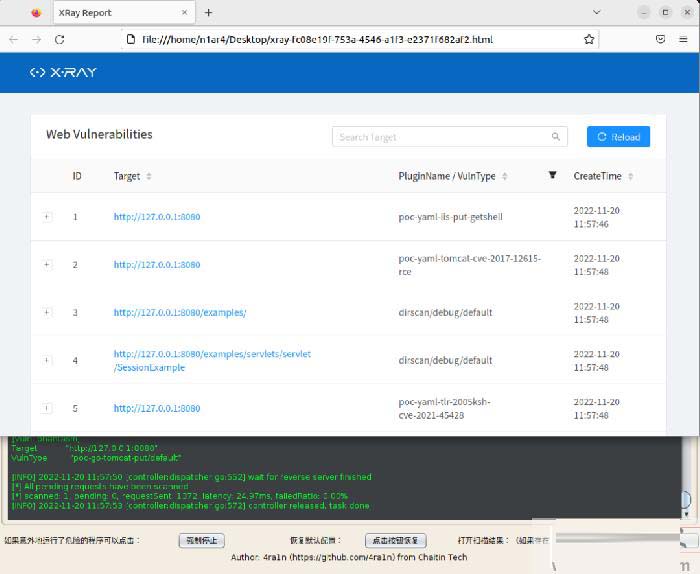Click the leftmost button in bottom tool window
700x574 pixels.
pos(202,541)
